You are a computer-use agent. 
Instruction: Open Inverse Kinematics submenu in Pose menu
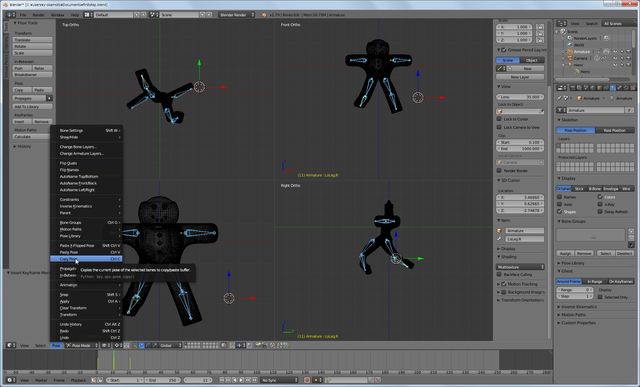coord(86,206)
